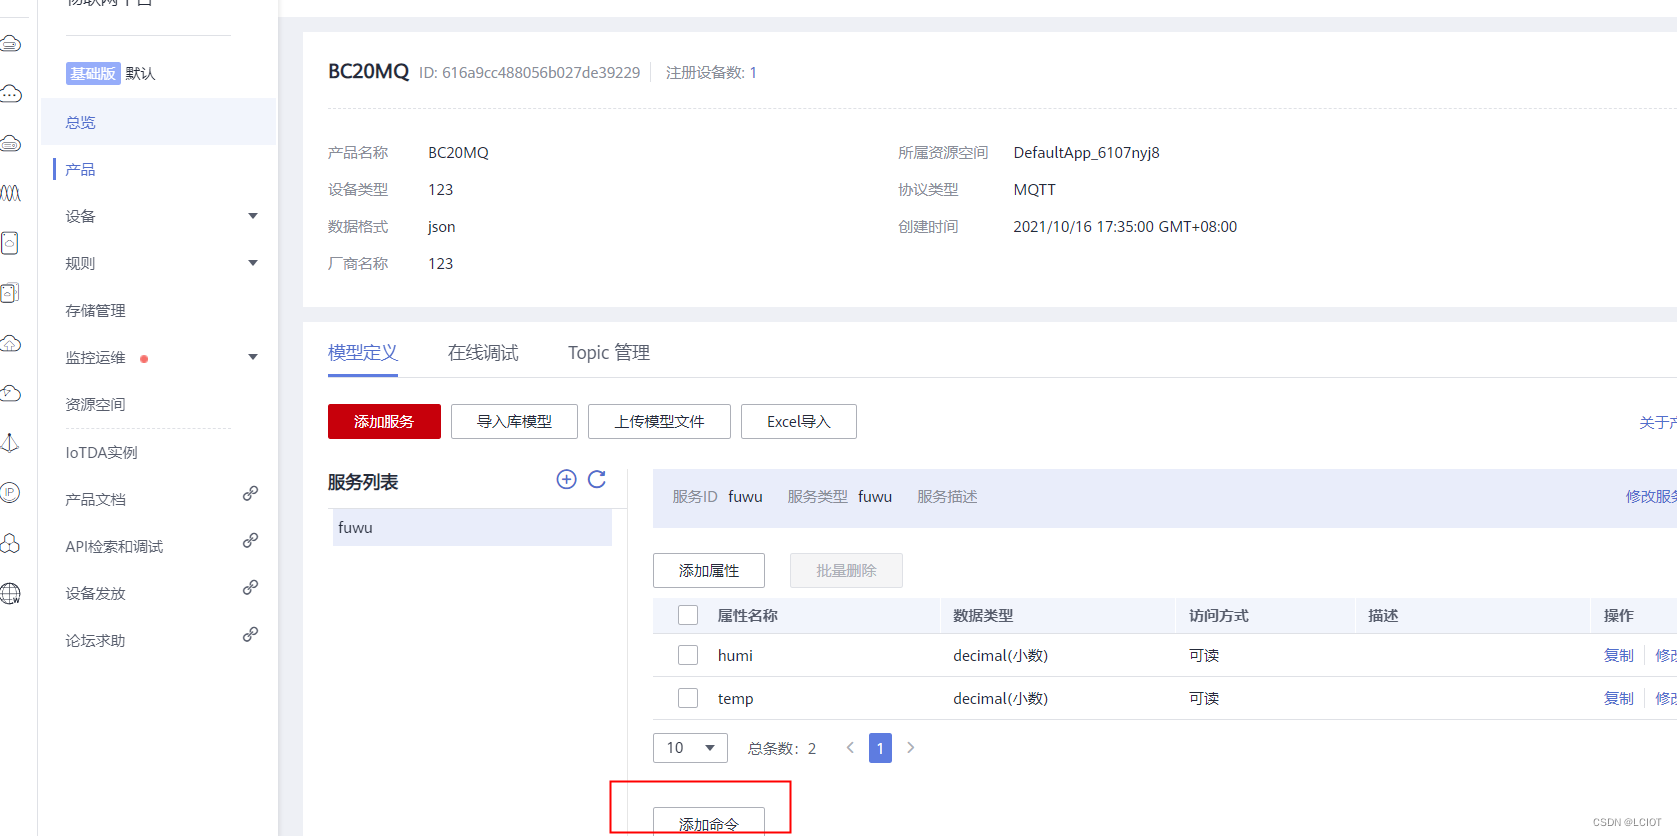The image size is (1677, 836).
Task: Click 复制 link in temp row
Action: [x=1619, y=698]
